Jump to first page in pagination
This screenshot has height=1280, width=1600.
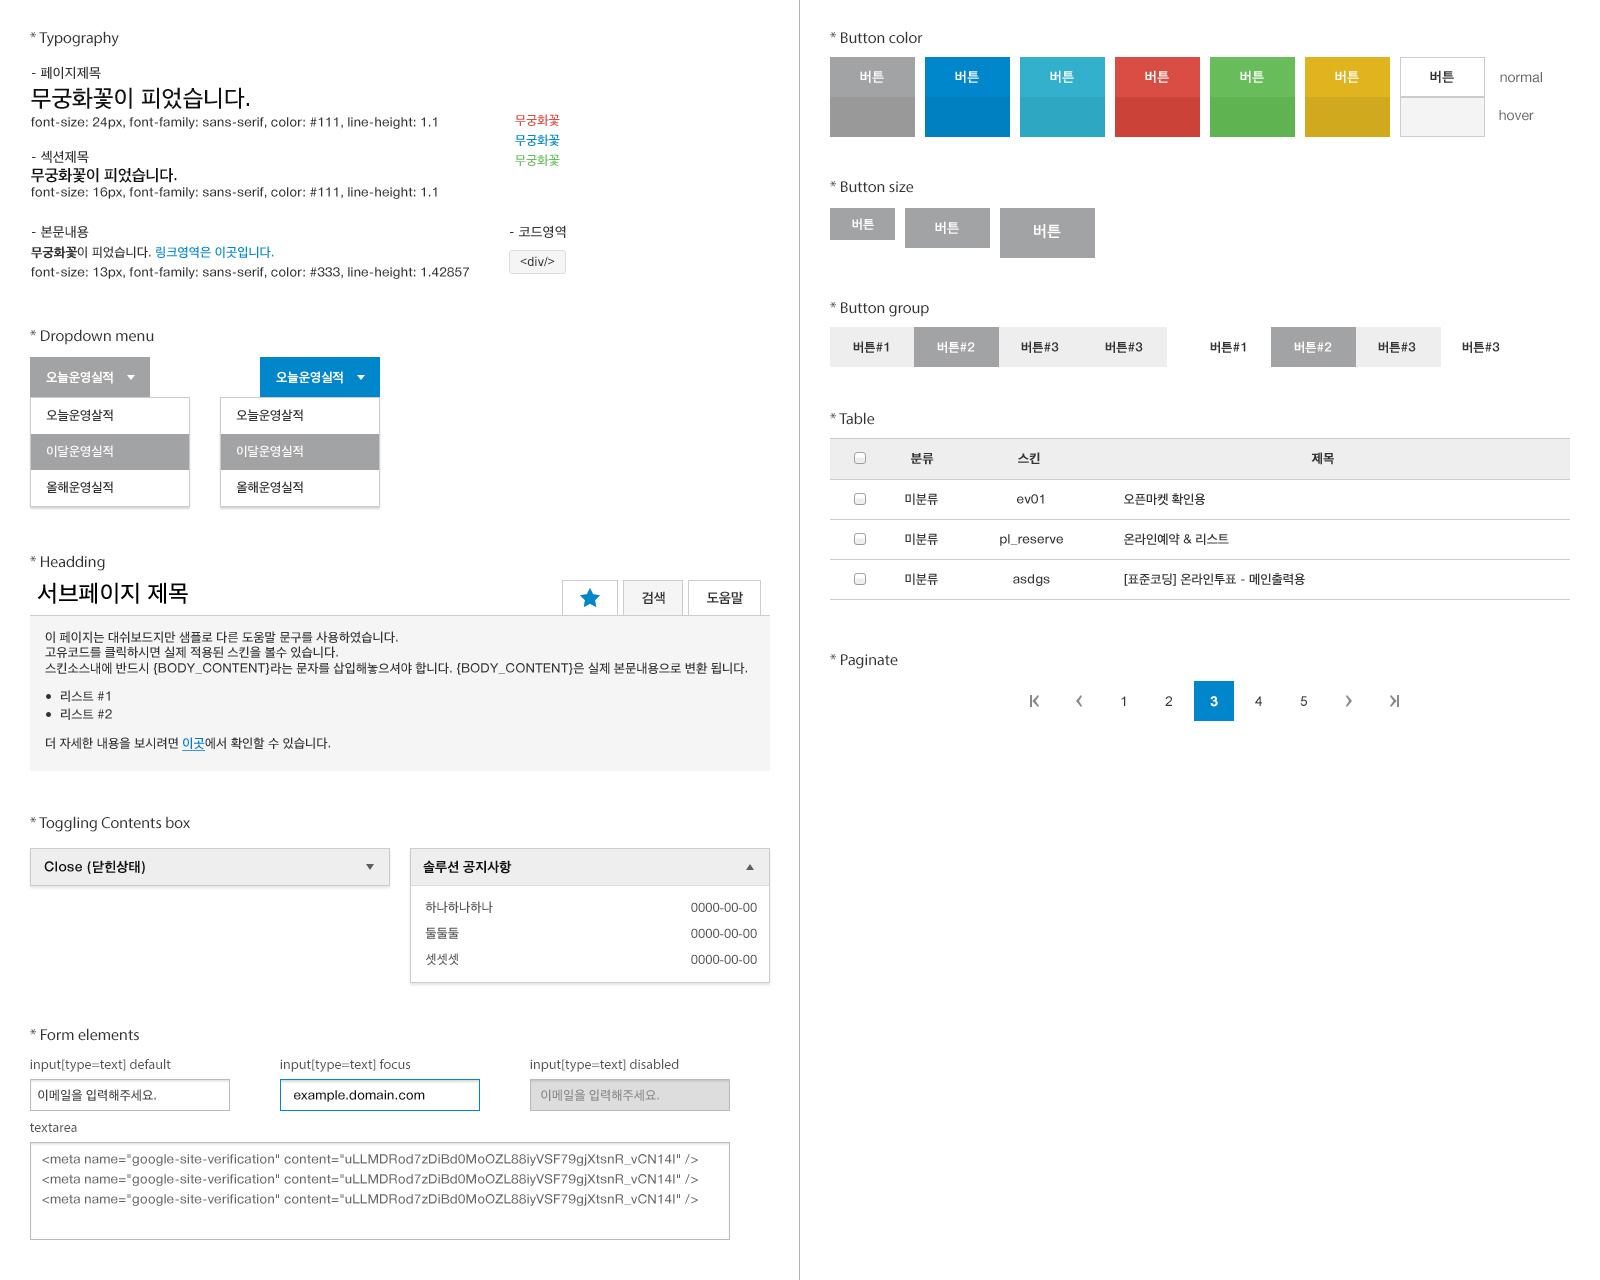1034,701
